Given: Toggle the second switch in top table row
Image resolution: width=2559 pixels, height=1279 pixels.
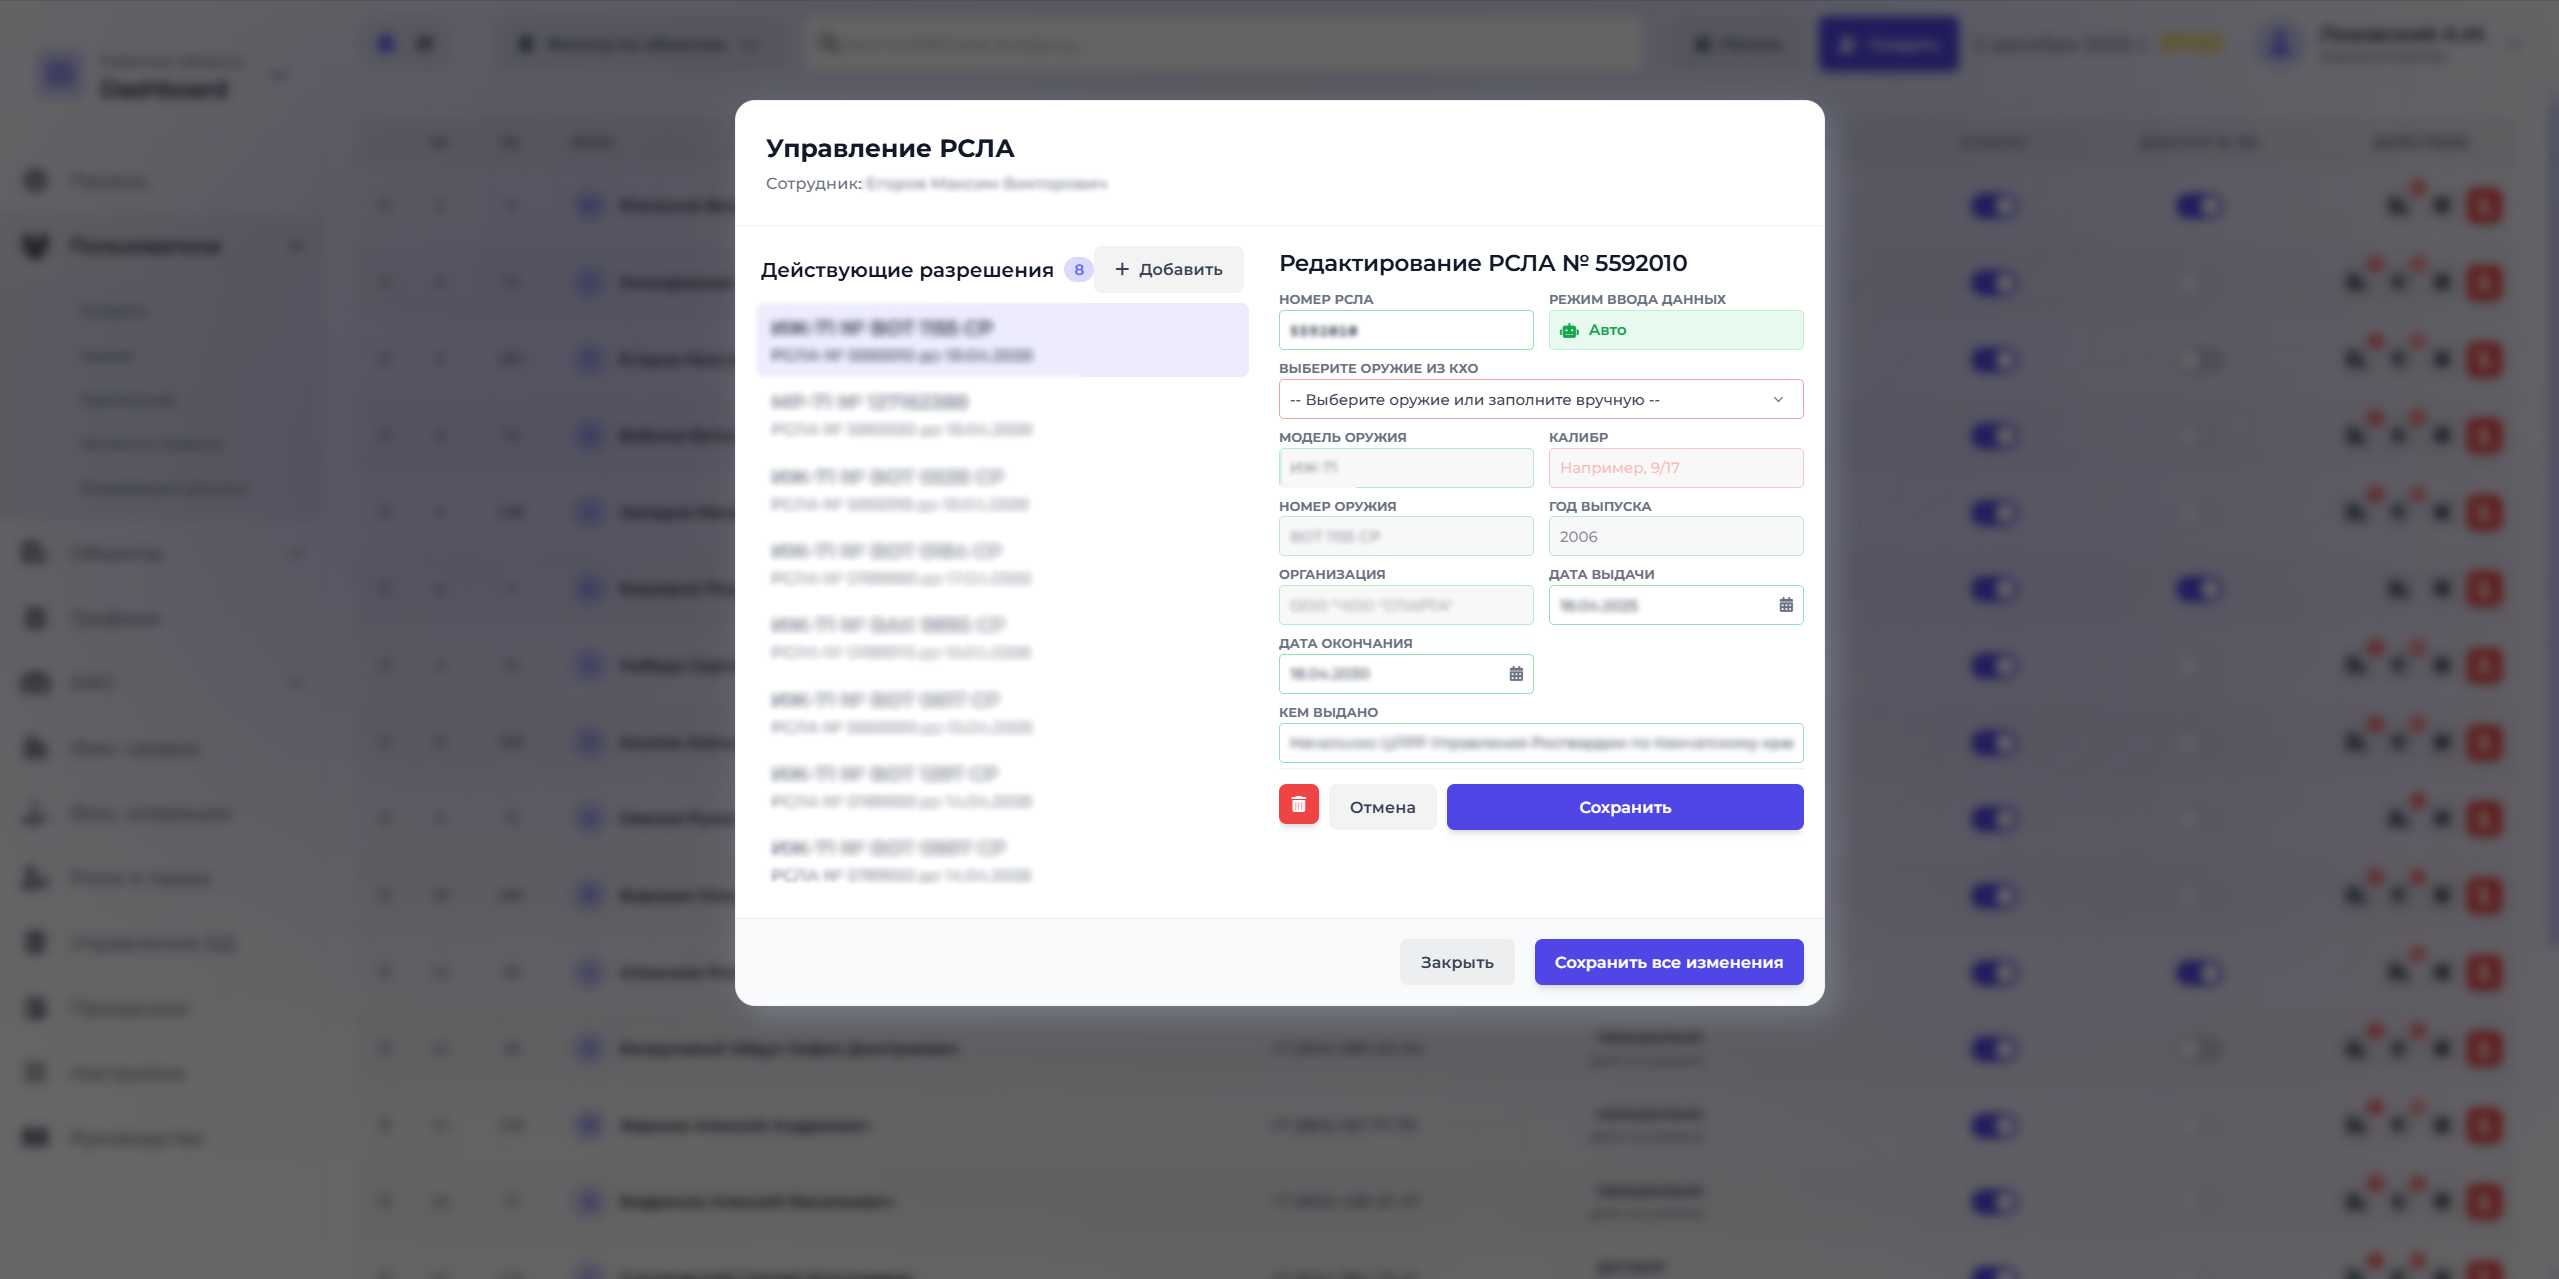Looking at the screenshot, I should 2198,206.
